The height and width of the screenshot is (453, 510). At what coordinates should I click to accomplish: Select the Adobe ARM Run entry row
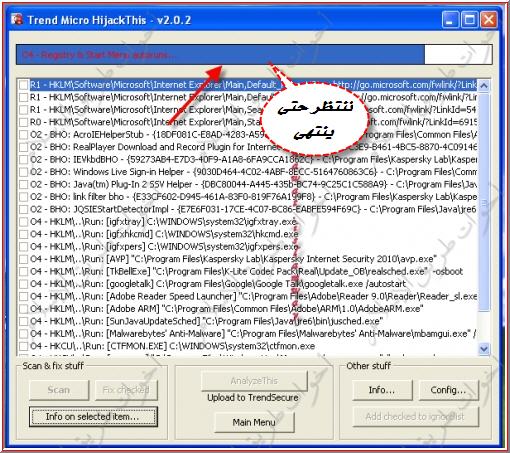click(248, 309)
